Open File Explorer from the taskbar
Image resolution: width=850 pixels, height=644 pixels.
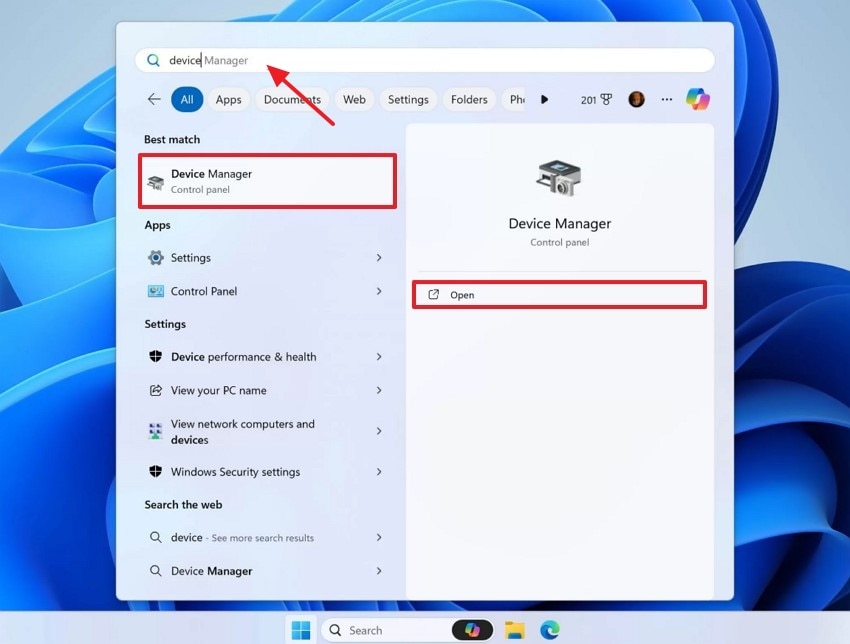[x=514, y=630]
